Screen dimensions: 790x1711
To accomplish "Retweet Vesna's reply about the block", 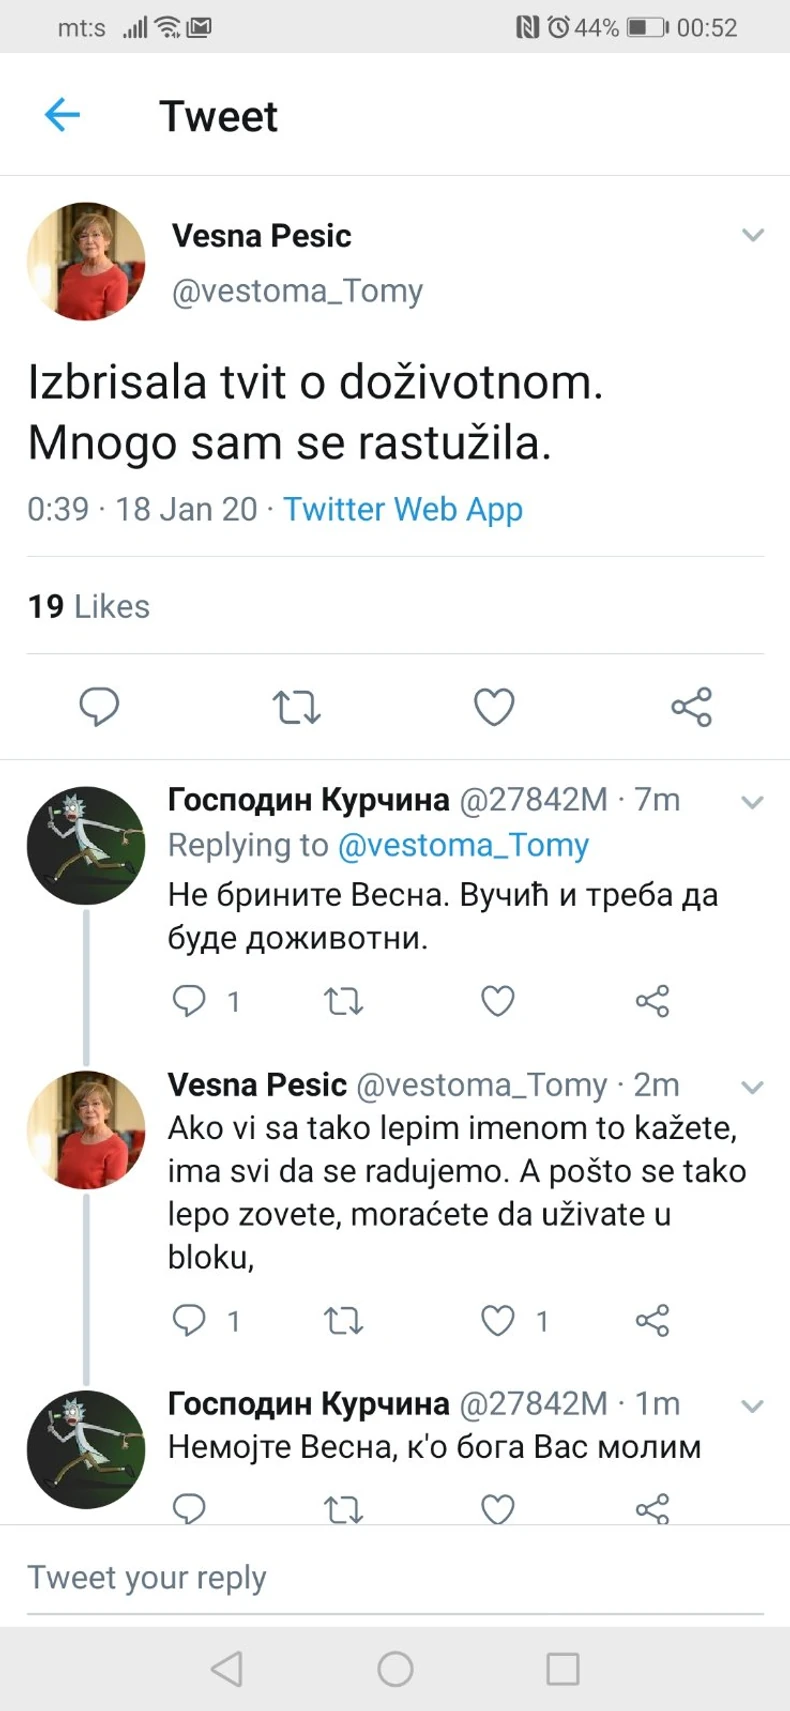I will coord(343,1320).
